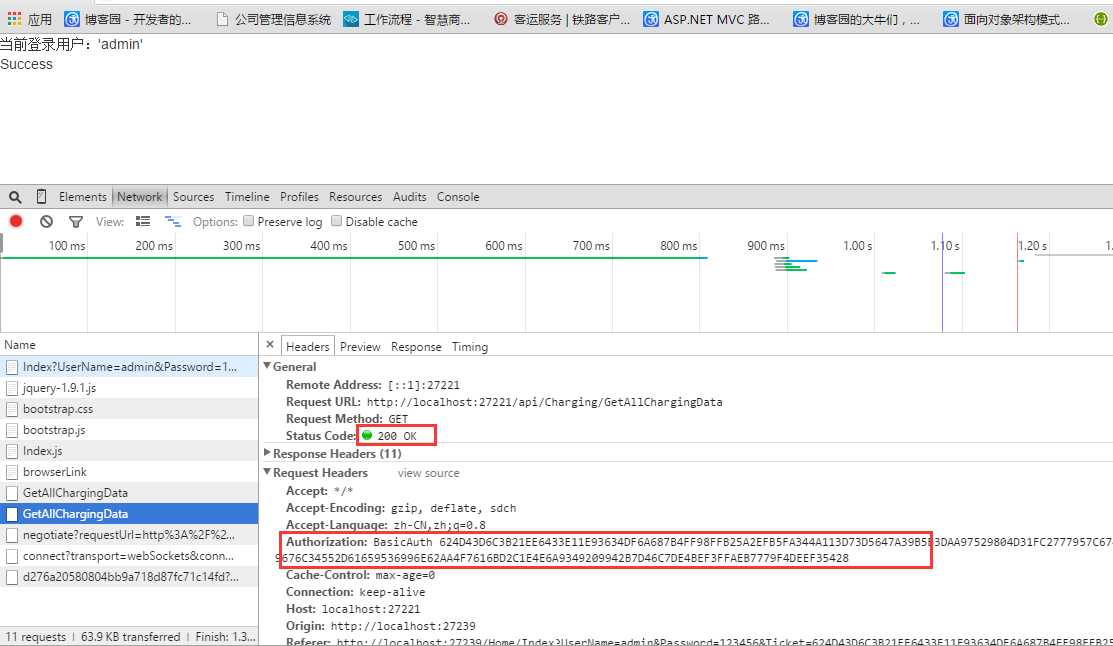Click the red load event timeline line
1113x646 pixels.
pyautogui.click(x=1017, y=284)
